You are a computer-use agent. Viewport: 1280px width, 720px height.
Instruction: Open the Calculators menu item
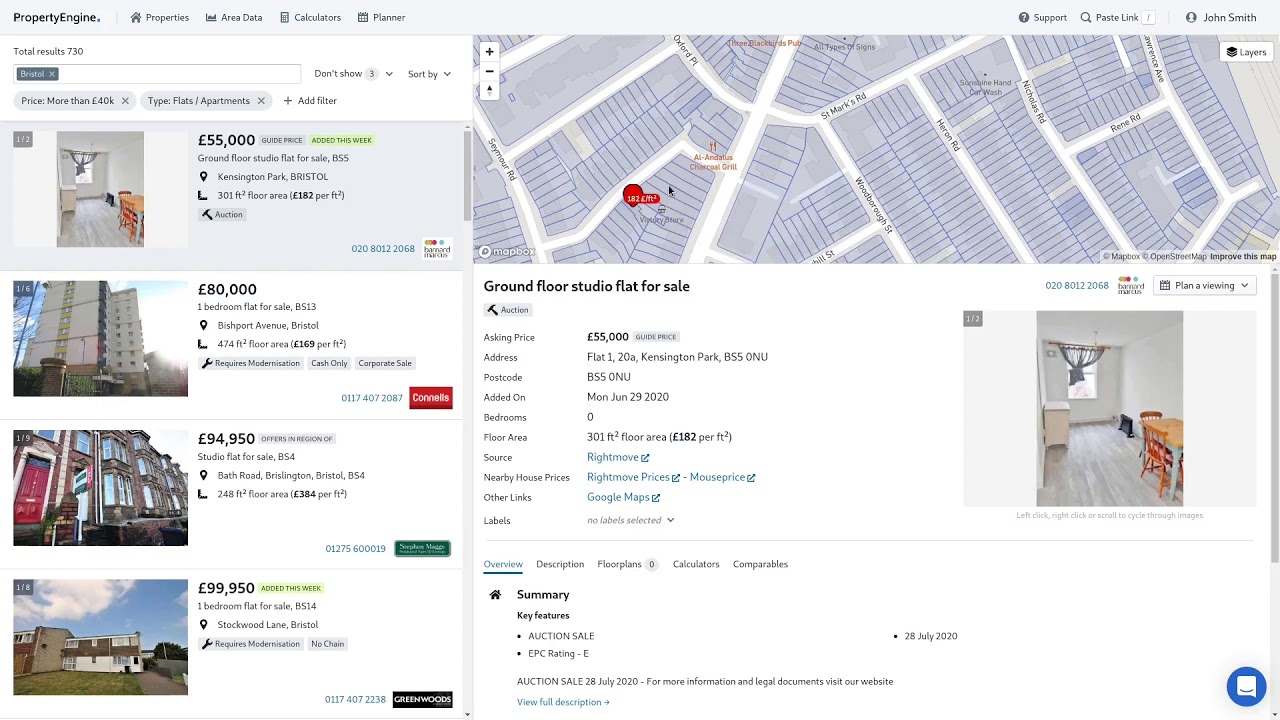310,17
